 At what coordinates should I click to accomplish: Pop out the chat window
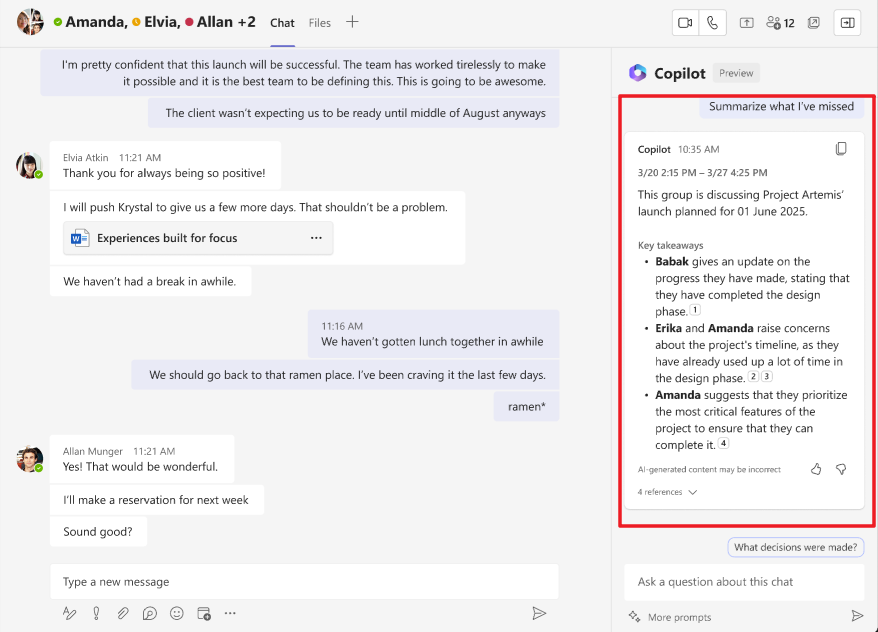(814, 23)
